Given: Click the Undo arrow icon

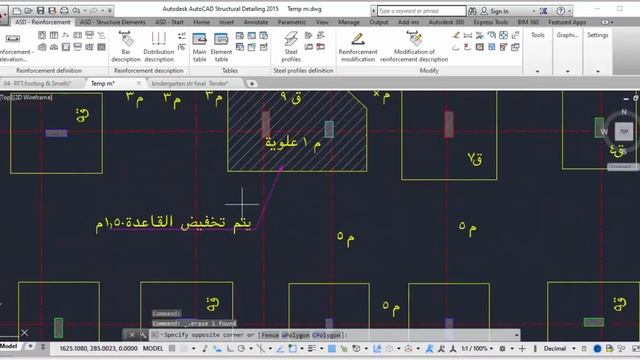Looking at the screenshot, I should pos(76,11).
